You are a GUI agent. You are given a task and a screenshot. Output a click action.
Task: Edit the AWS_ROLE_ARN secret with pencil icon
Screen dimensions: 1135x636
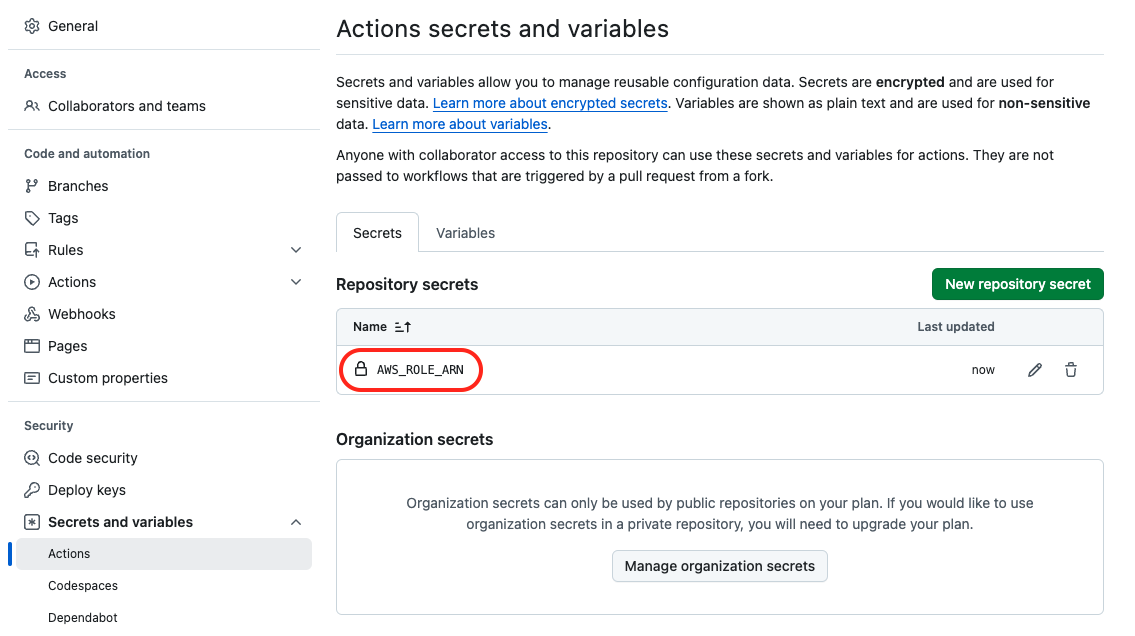click(1034, 369)
